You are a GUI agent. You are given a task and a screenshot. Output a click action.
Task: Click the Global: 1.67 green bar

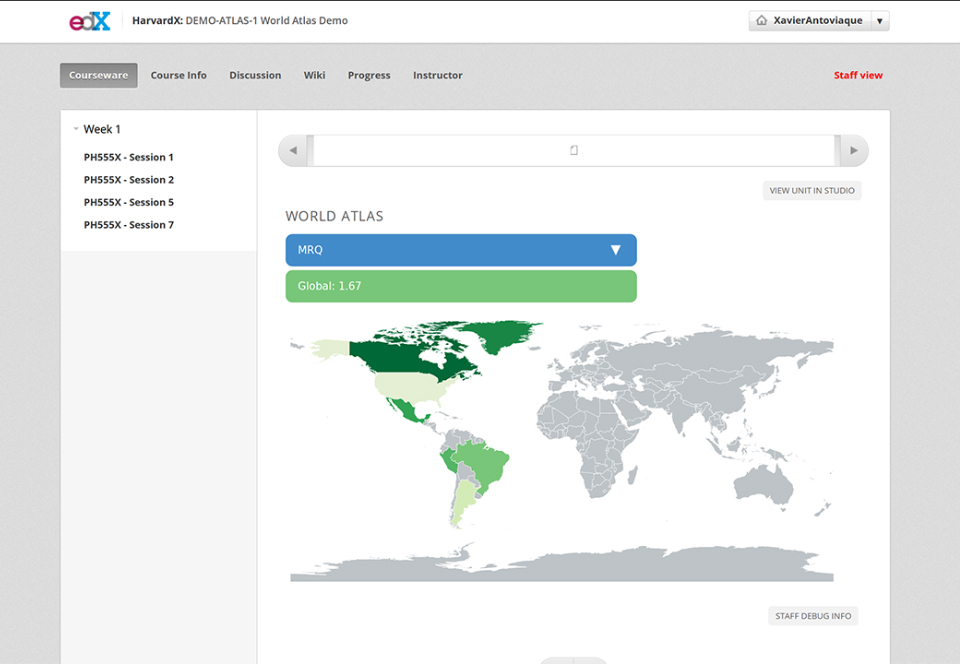click(461, 286)
